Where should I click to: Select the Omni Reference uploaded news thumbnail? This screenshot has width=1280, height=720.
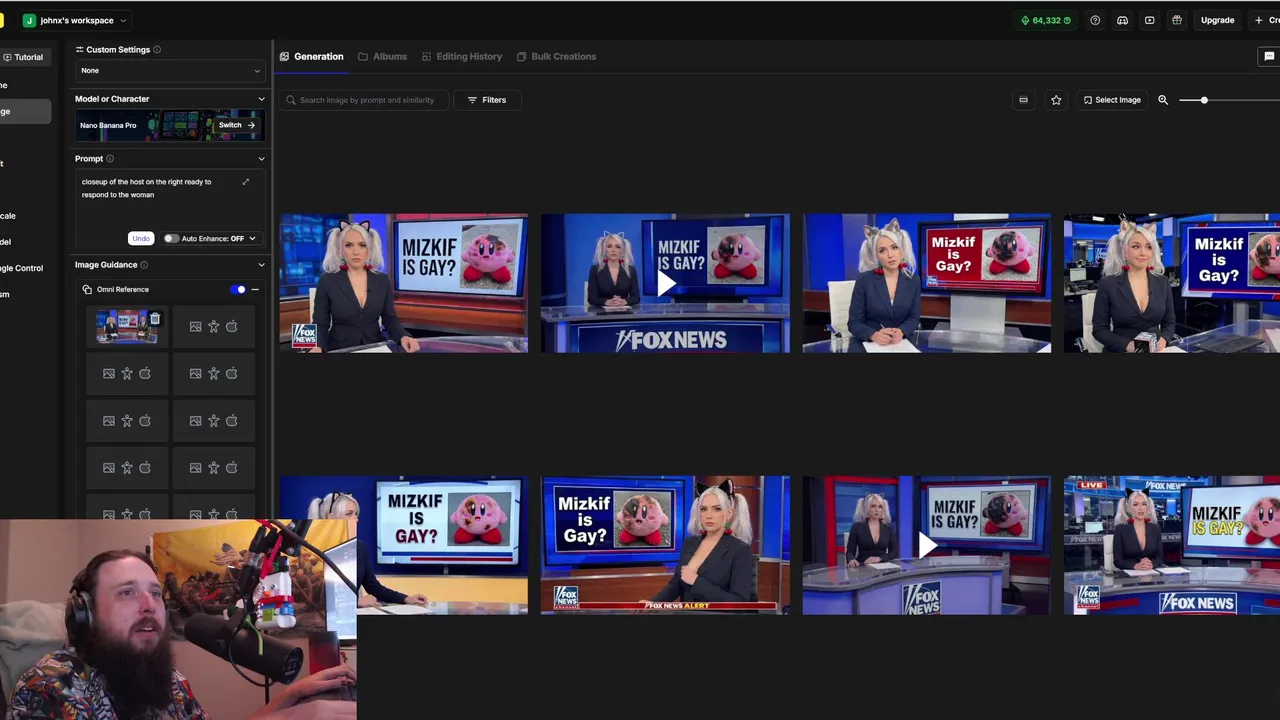(x=126, y=327)
